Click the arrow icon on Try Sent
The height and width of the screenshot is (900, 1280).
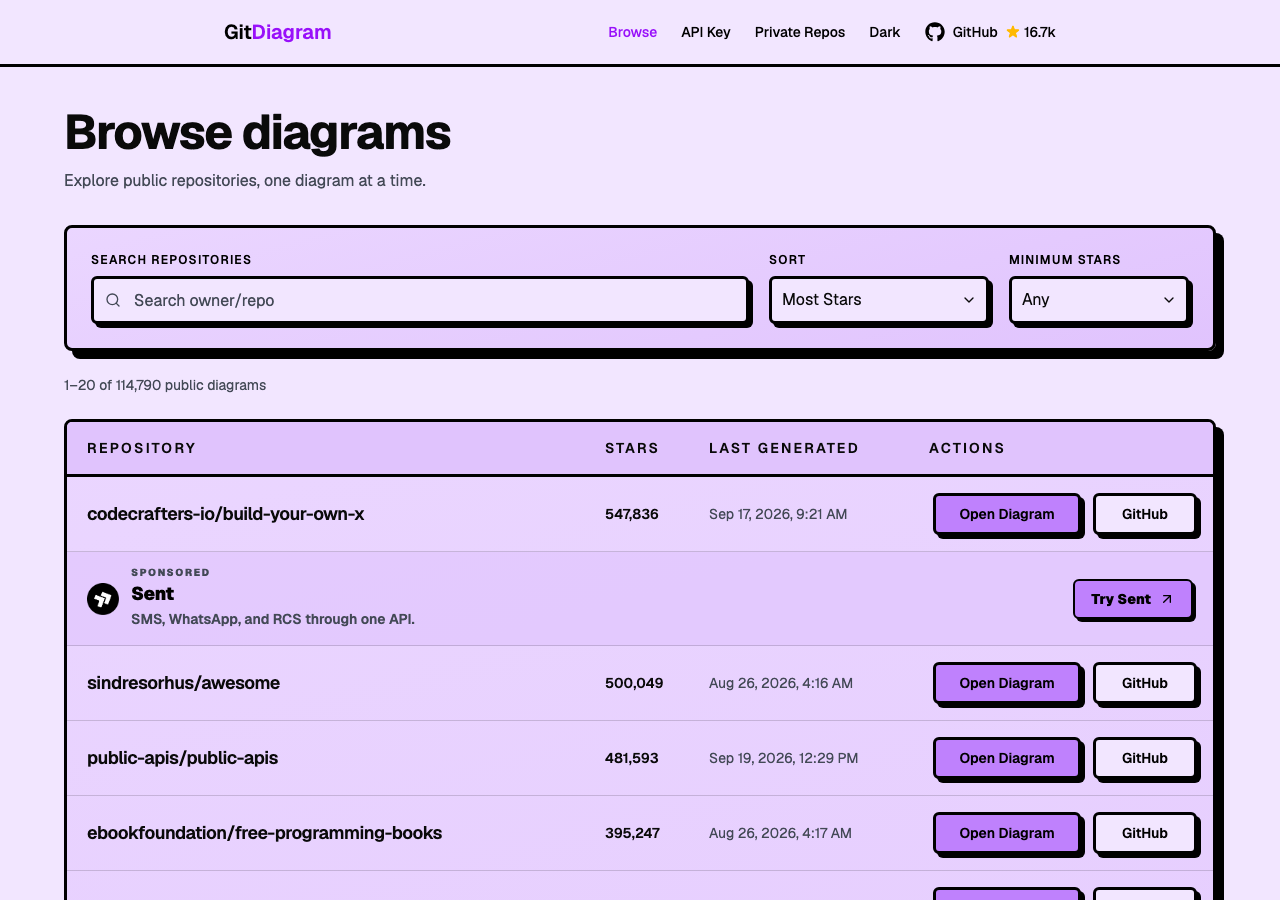tap(1166, 599)
